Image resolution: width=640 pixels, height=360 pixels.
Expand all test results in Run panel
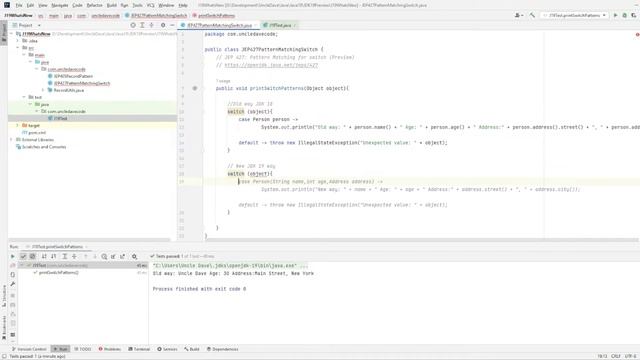tap(64, 256)
